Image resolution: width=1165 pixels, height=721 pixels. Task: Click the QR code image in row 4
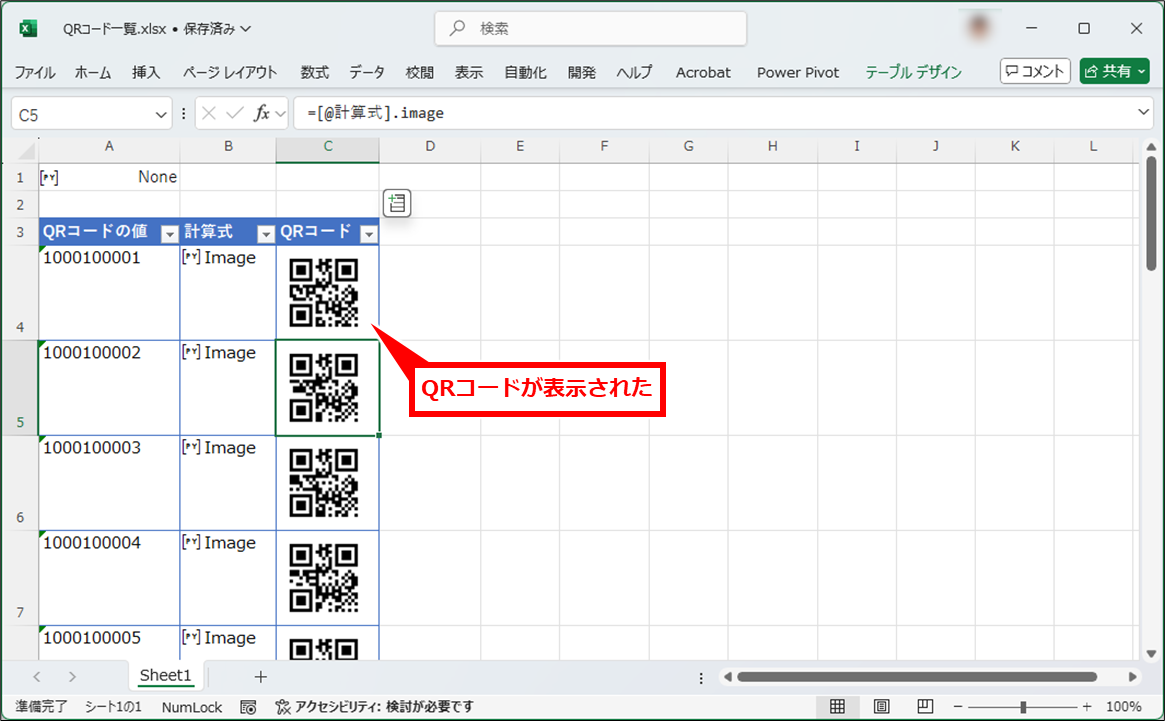(x=324, y=293)
